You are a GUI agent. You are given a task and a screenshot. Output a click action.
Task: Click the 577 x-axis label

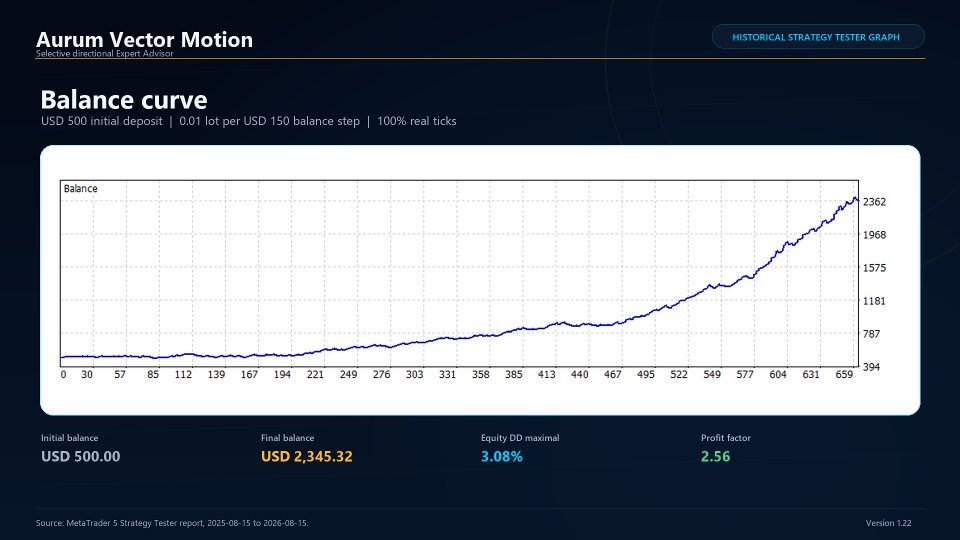pyautogui.click(x=745, y=375)
